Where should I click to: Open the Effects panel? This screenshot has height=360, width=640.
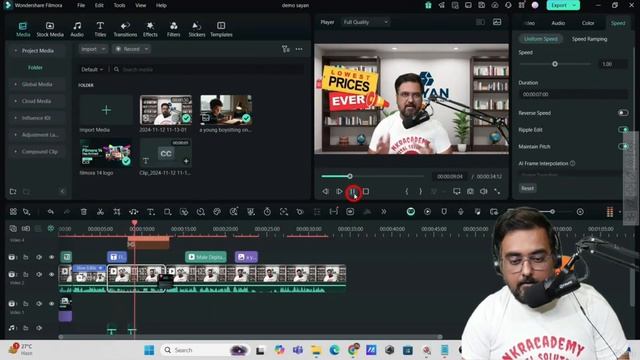click(150, 29)
